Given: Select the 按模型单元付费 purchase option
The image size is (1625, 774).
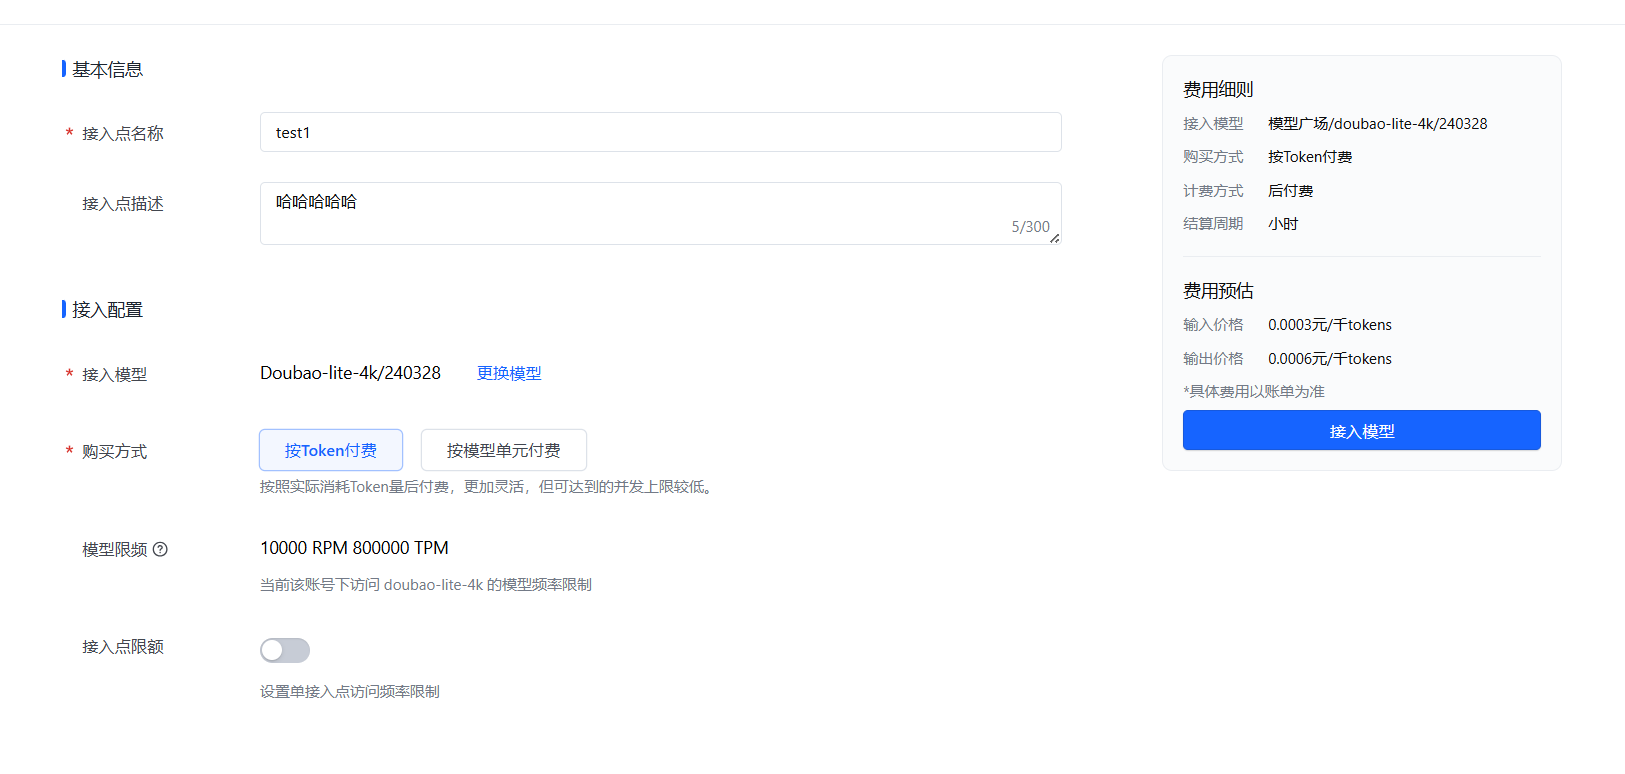Looking at the screenshot, I should point(503,450).
